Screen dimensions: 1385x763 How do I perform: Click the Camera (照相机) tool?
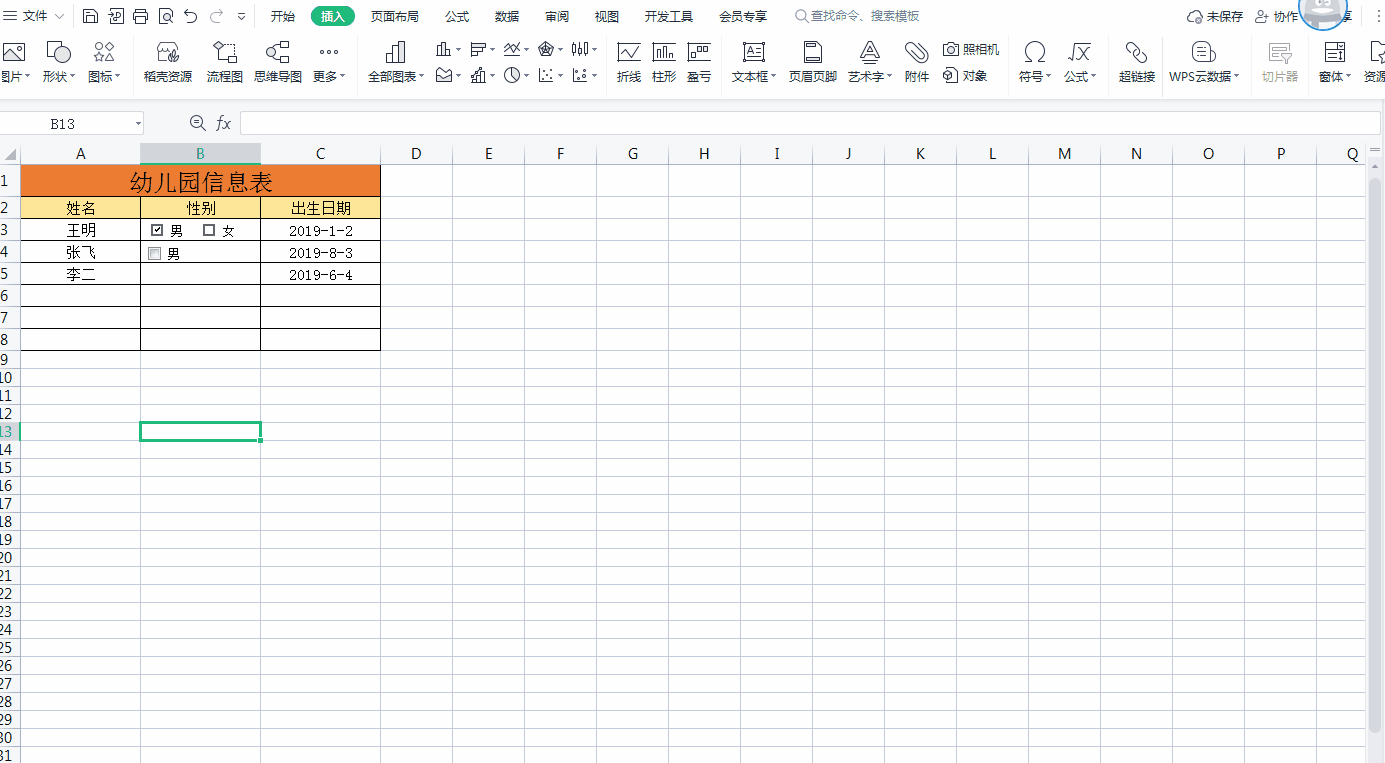tap(971, 49)
